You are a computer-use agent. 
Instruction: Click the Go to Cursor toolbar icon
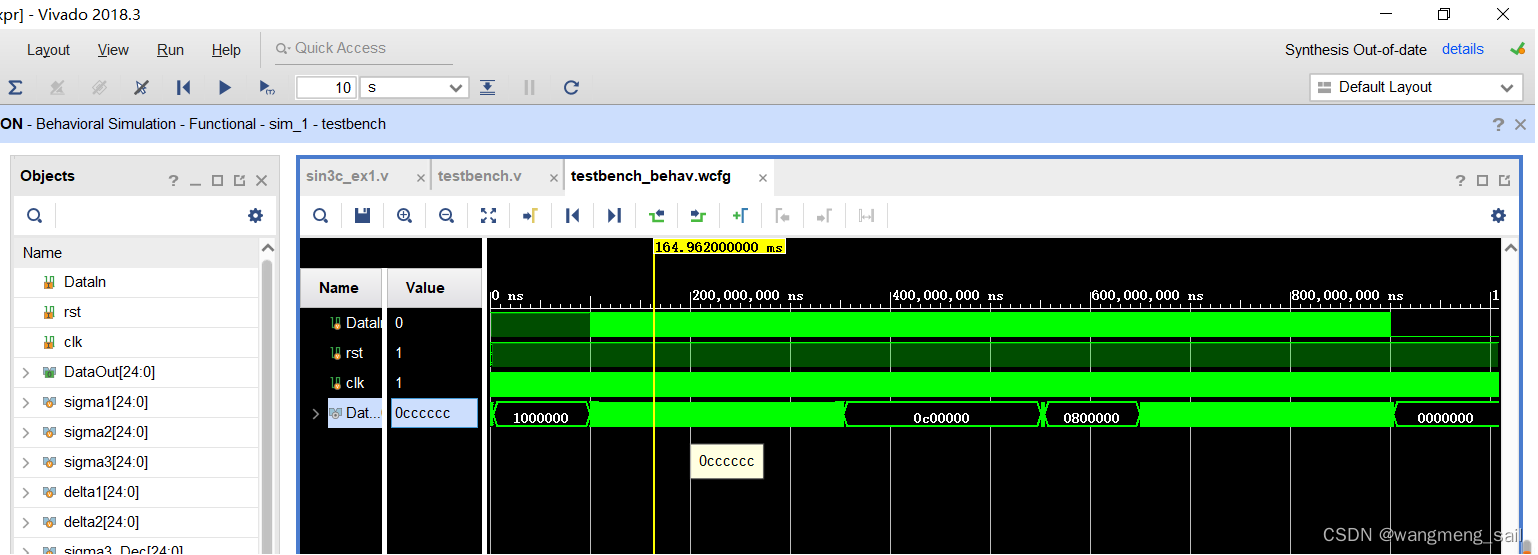point(530,215)
